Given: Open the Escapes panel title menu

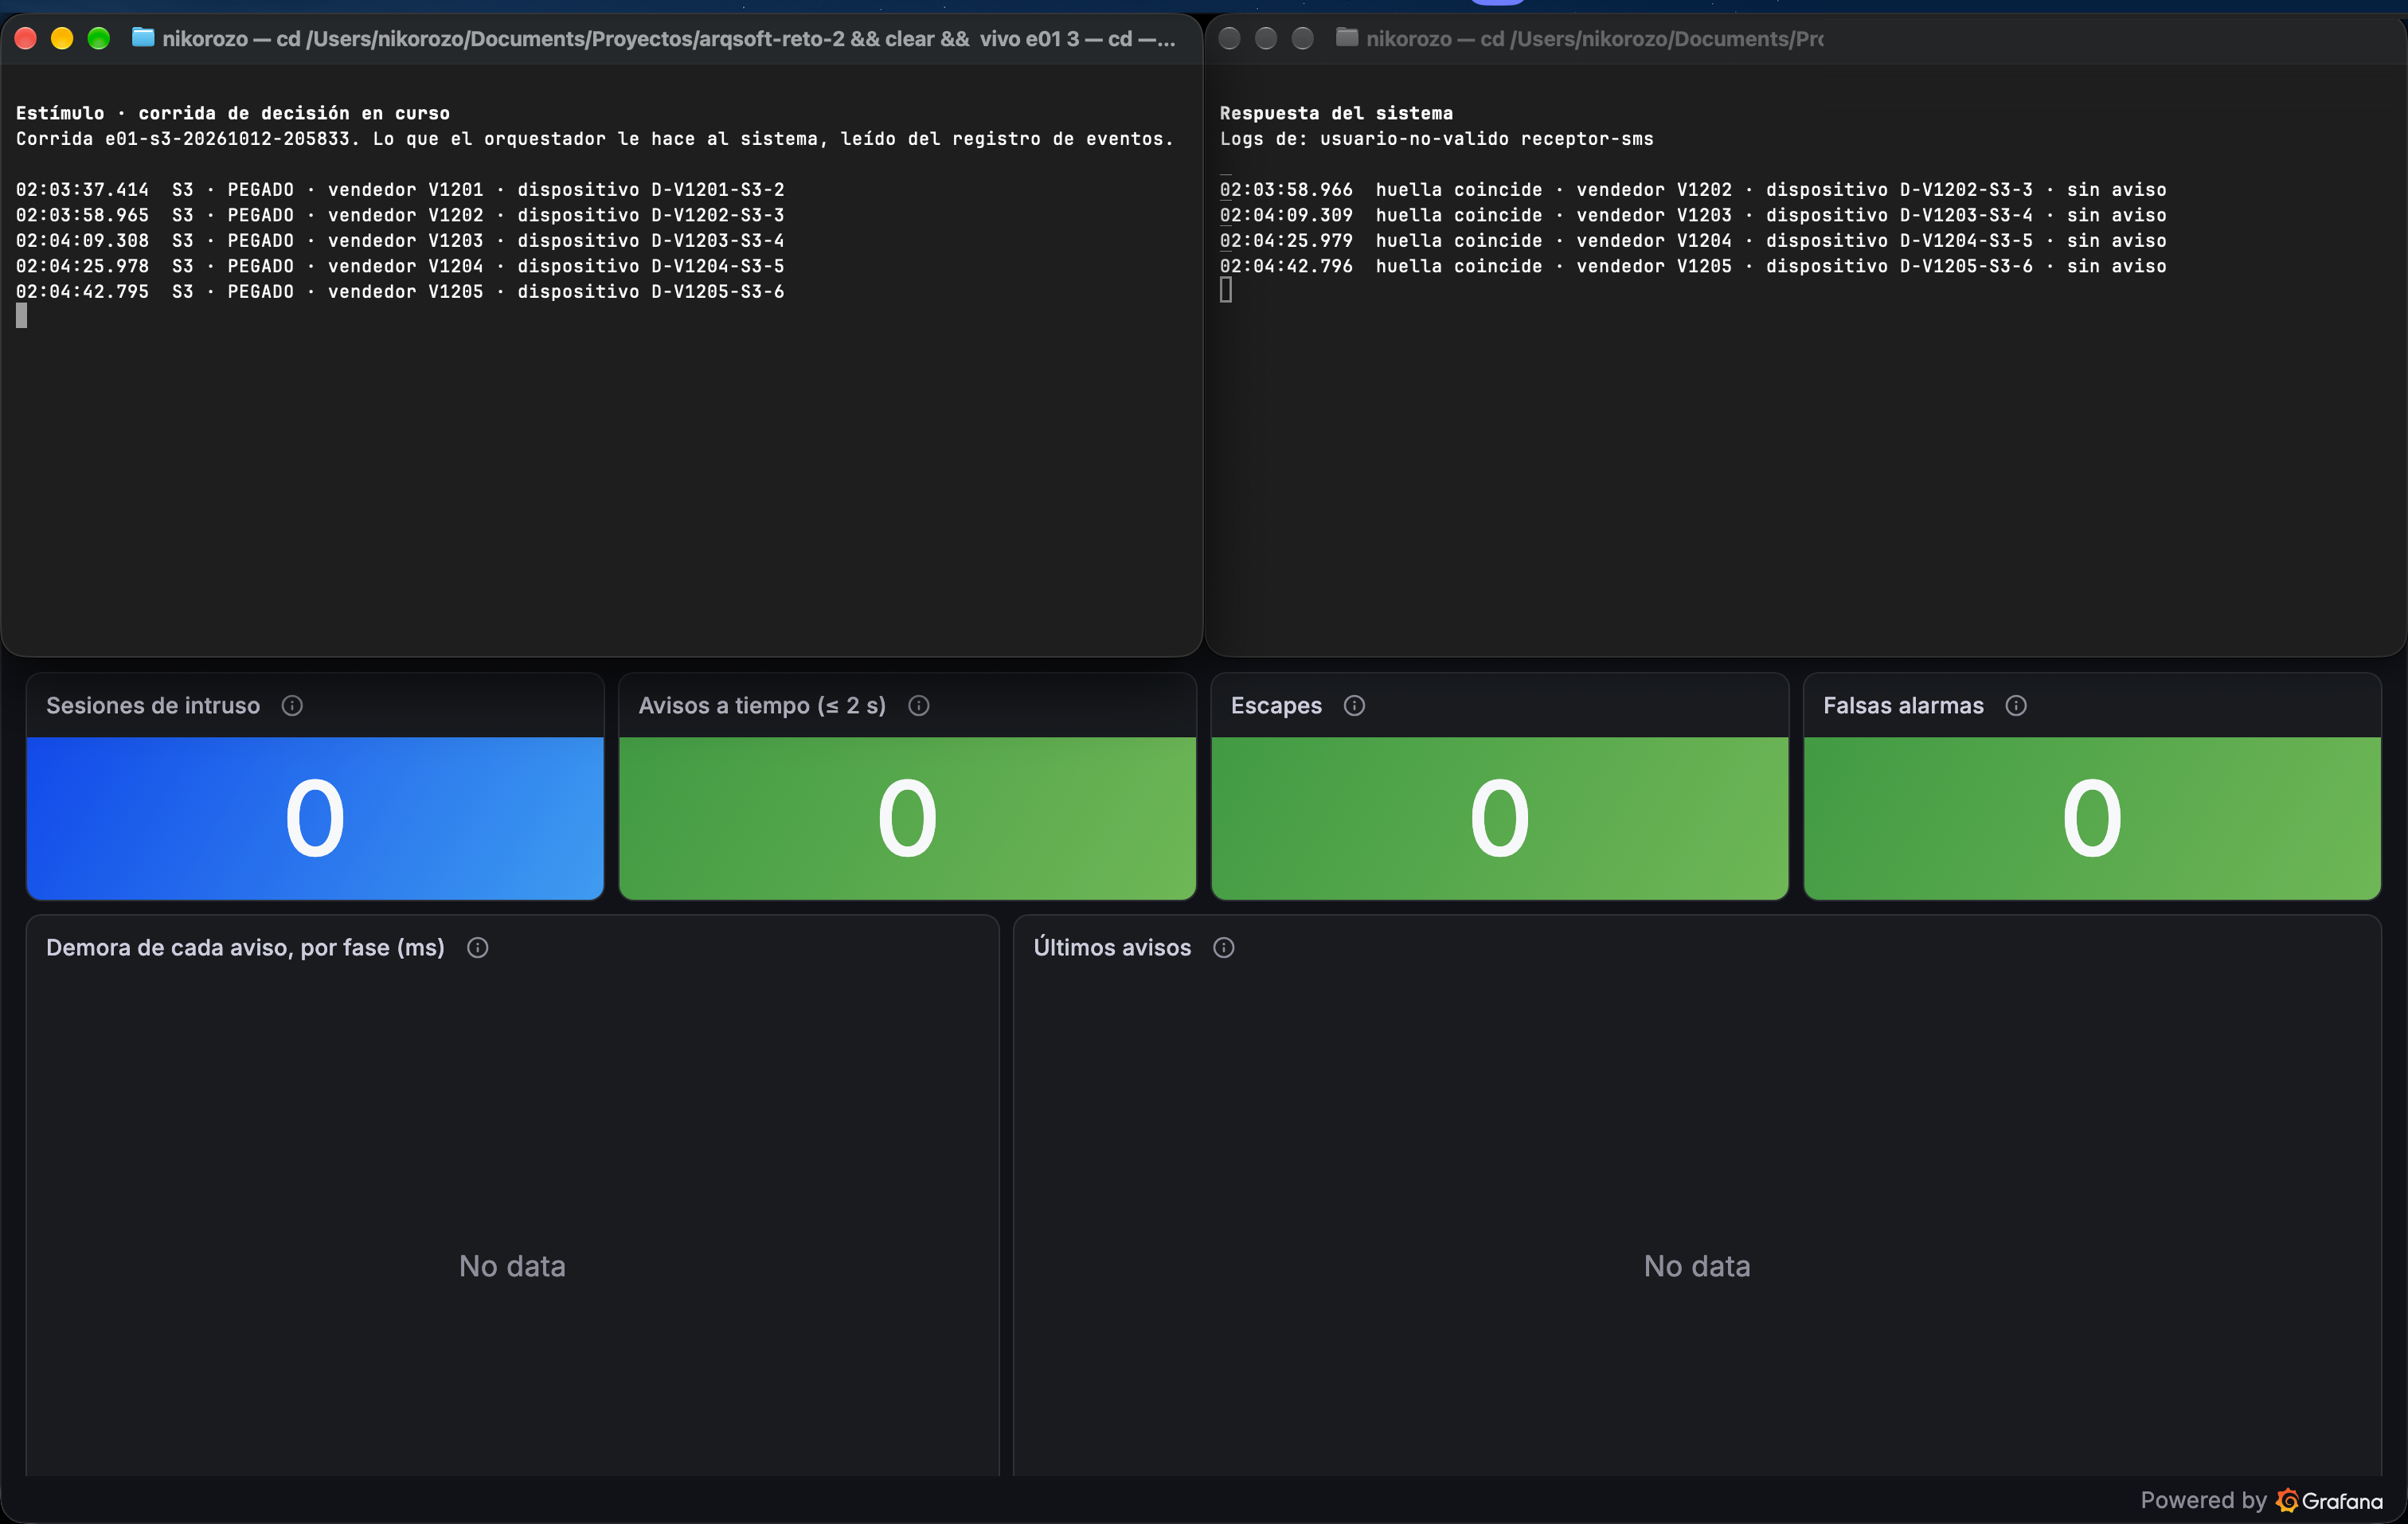Looking at the screenshot, I should (1276, 706).
